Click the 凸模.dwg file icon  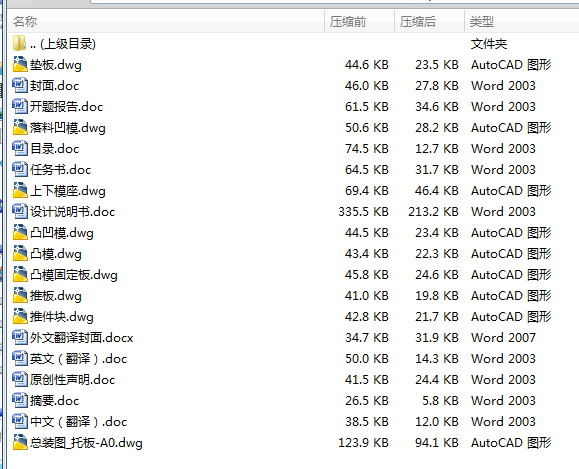click(x=20, y=253)
